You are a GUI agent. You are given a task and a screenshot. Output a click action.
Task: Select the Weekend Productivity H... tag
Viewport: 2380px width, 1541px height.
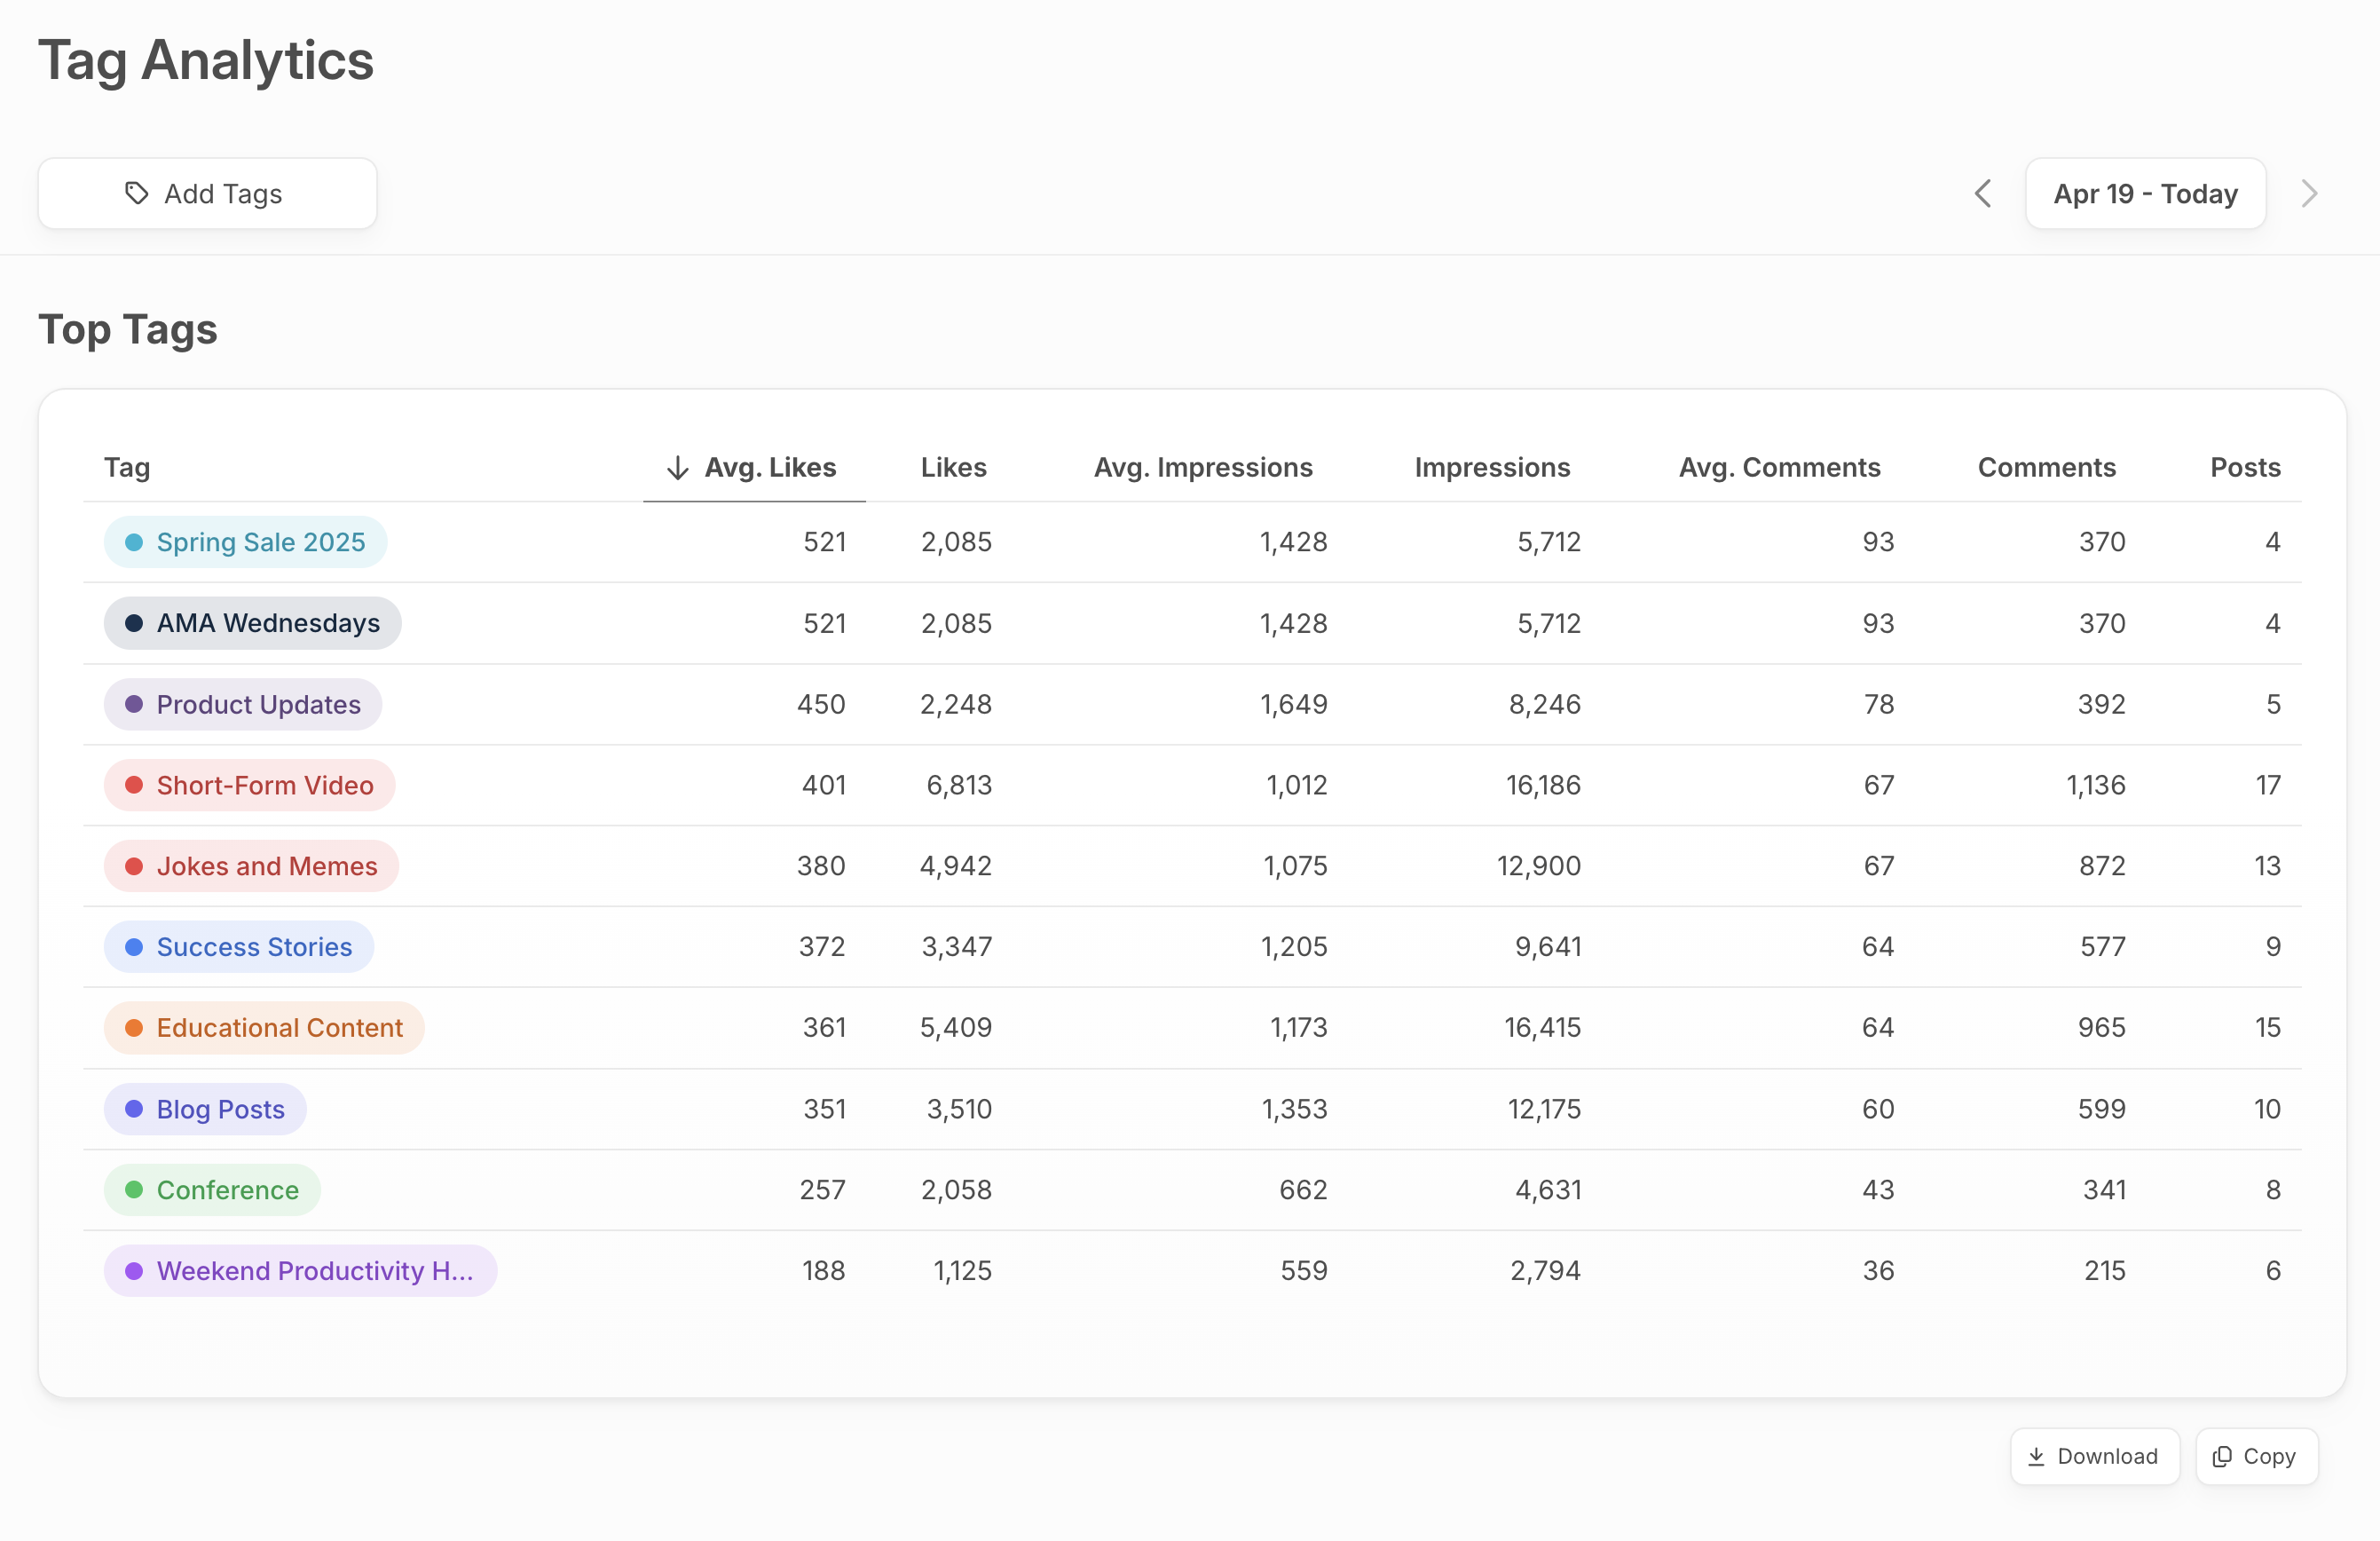pyautogui.click(x=300, y=1271)
